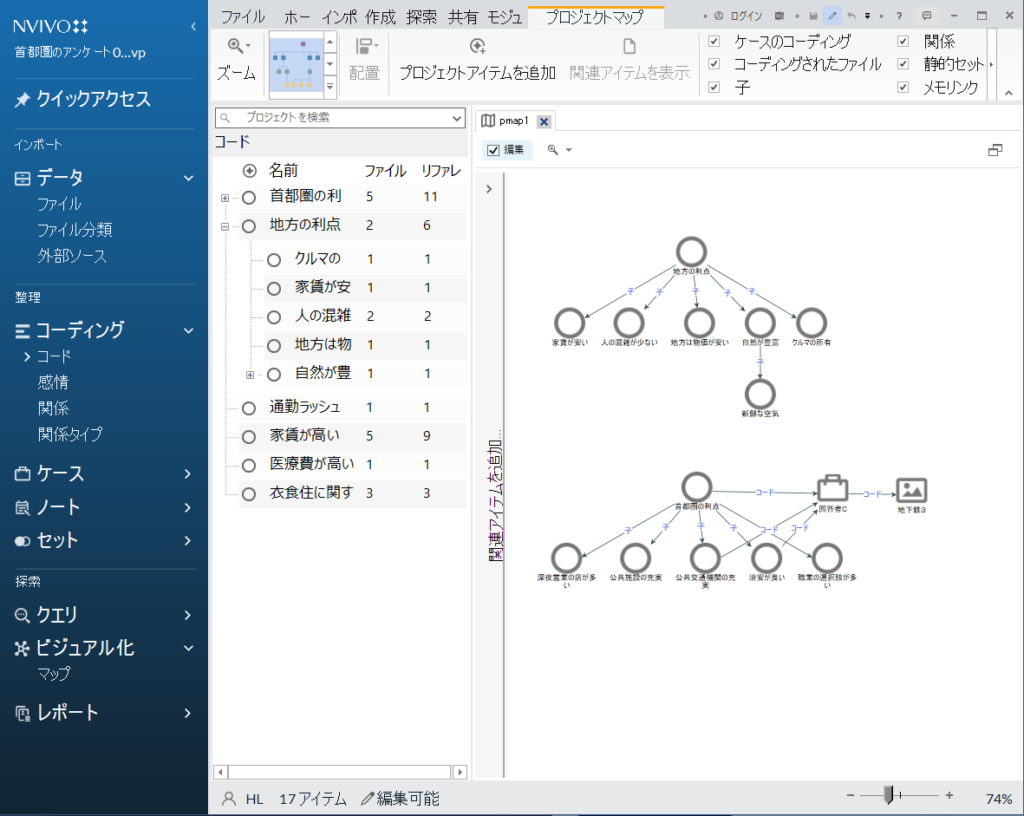Open マップ under Visualization in sidebar
Image resolution: width=1024 pixels, height=816 pixels.
tap(53, 674)
